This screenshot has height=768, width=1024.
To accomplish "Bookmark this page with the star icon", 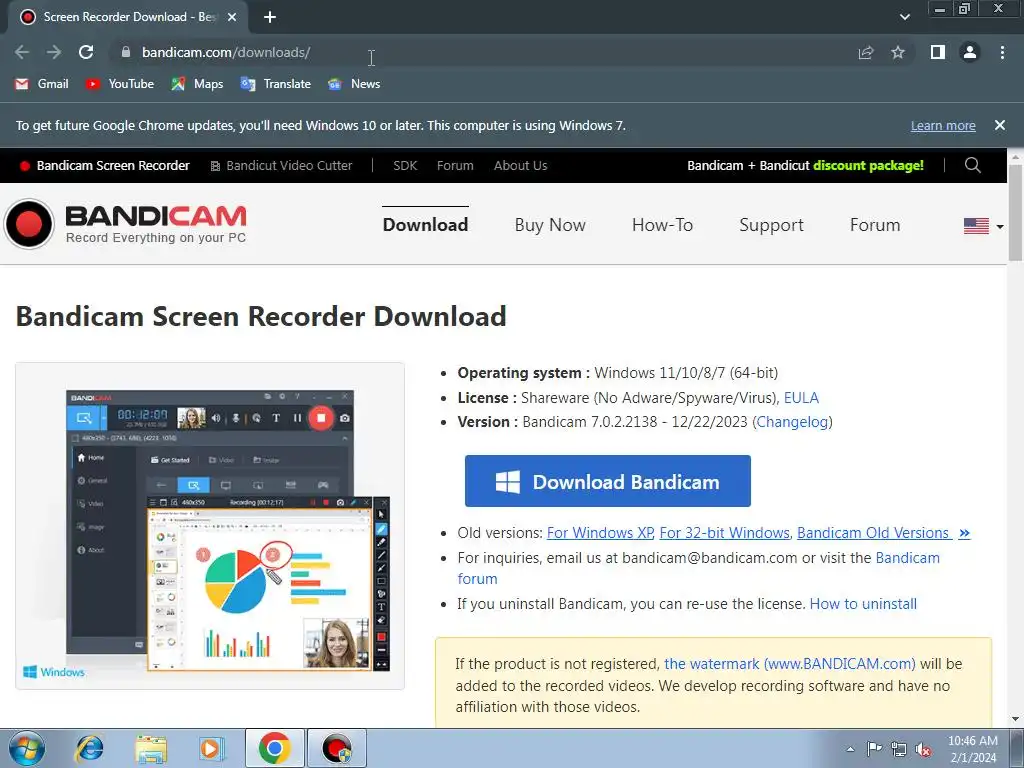I will [x=898, y=52].
